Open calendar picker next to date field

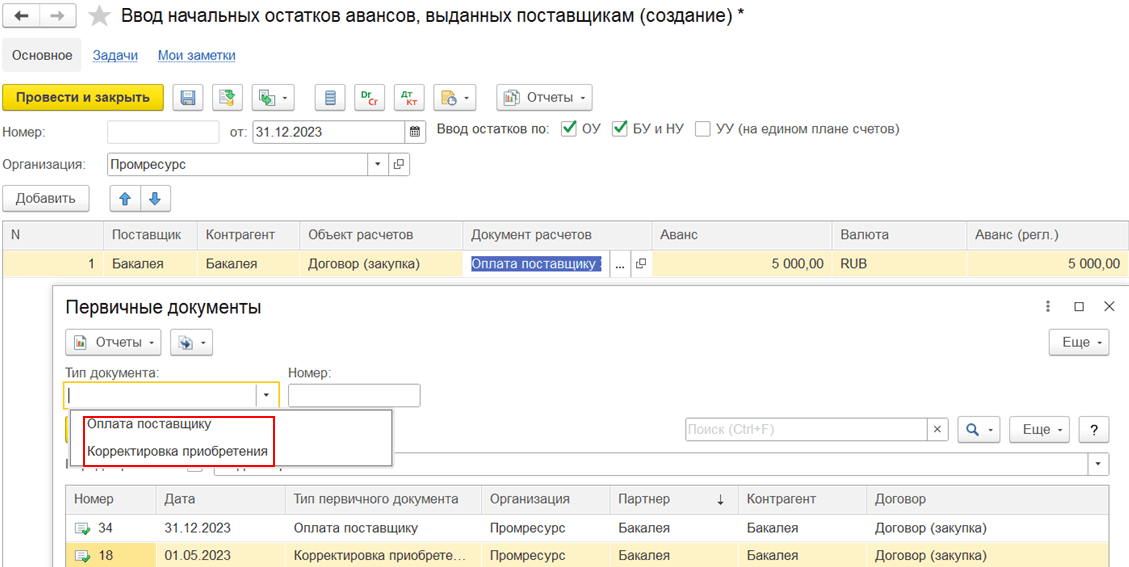click(415, 131)
